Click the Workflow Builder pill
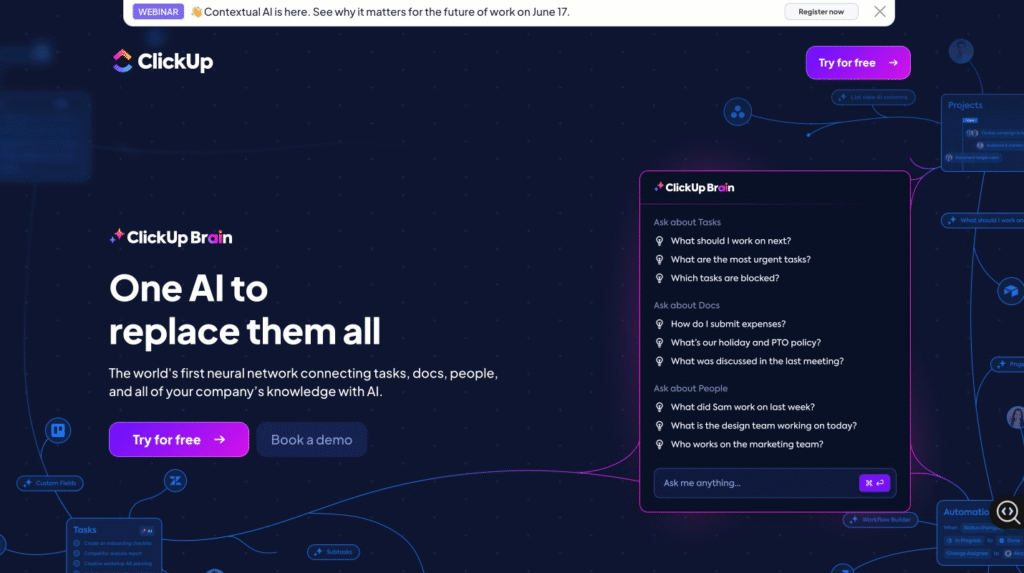This screenshot has height=573, width=1024. (880, 520)
